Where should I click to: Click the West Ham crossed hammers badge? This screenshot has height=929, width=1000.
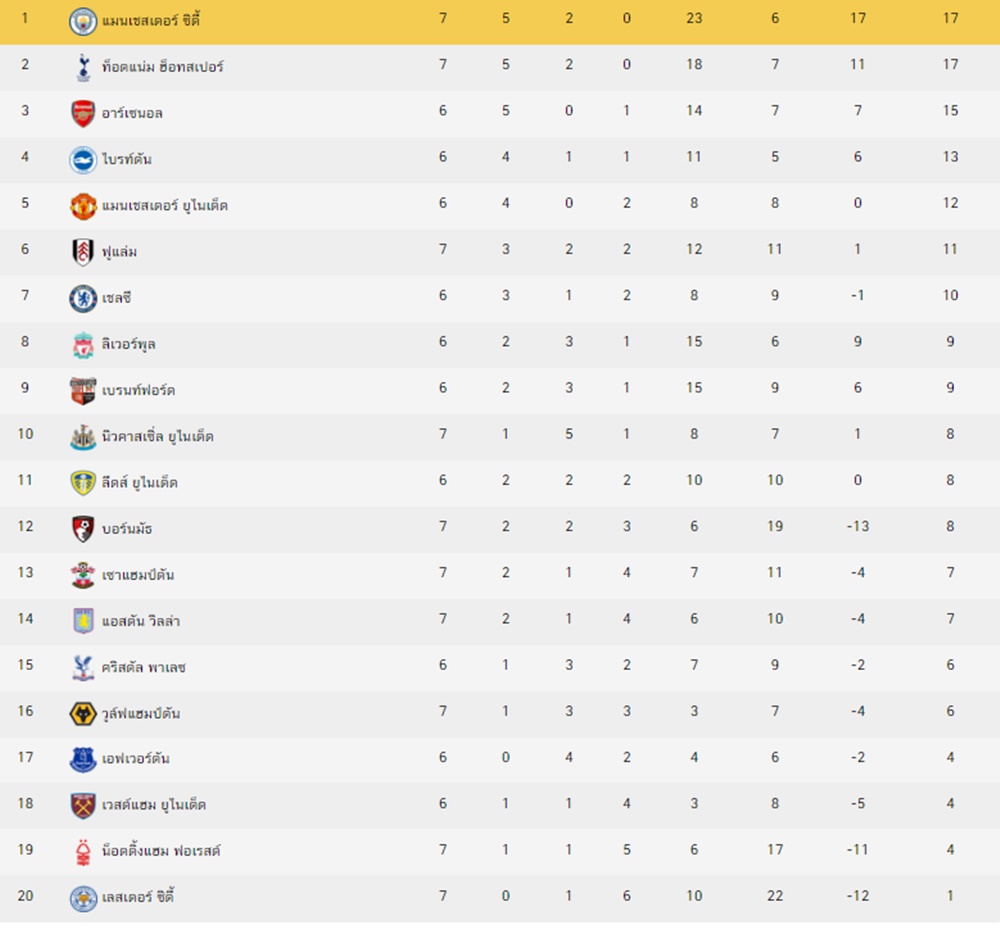[83, 806]
